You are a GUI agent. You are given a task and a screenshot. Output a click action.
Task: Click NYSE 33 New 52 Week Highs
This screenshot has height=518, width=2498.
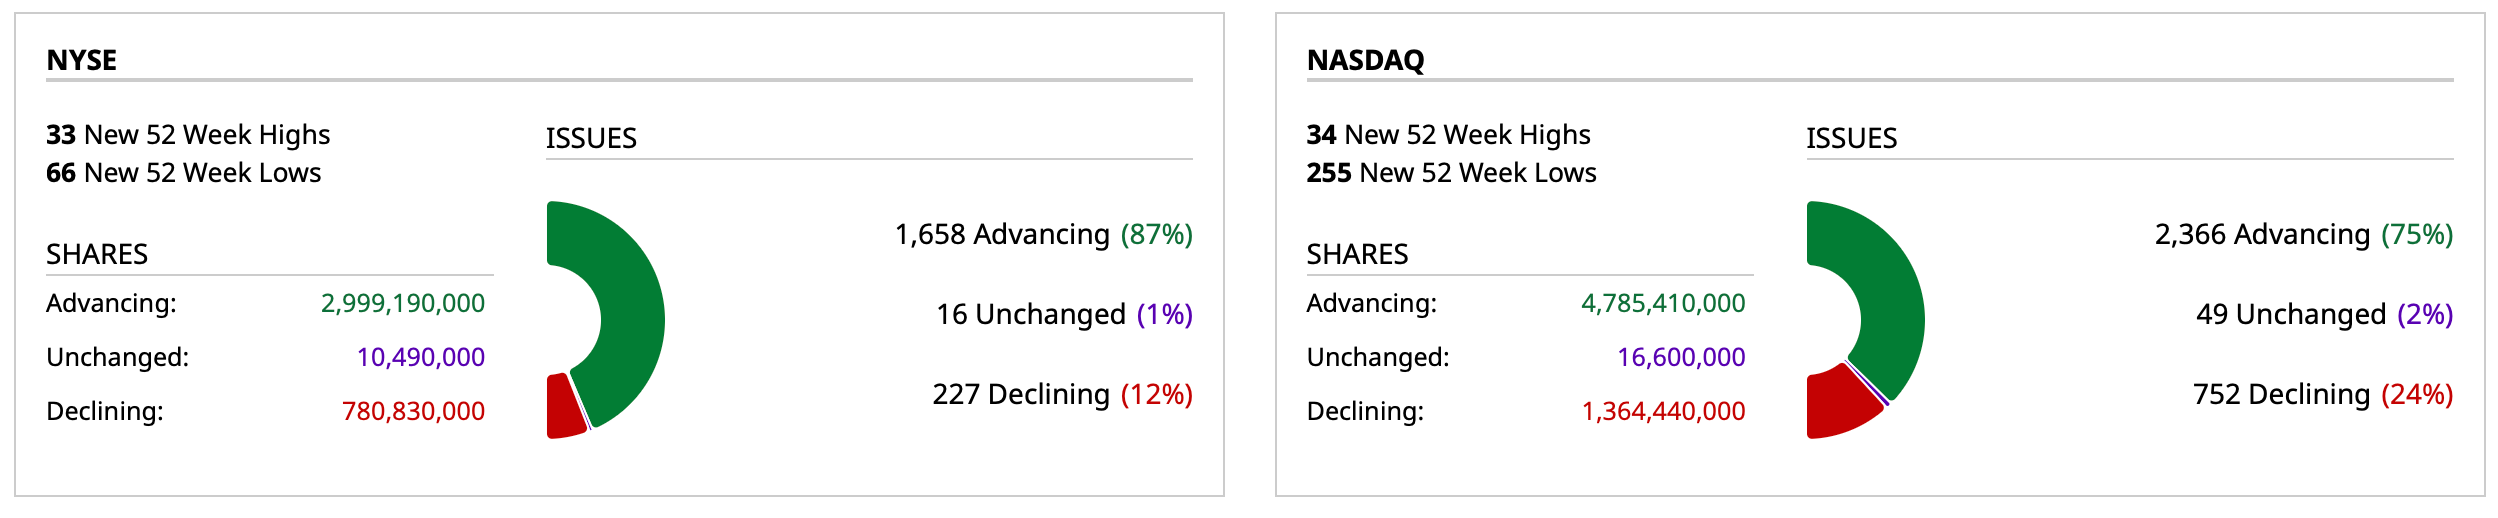point(188,135)
